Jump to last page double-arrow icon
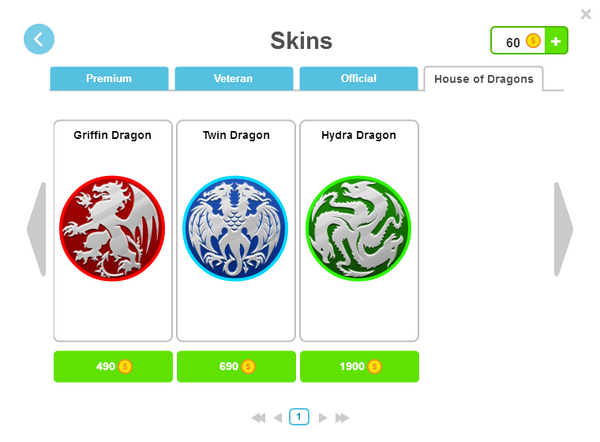This screenshot has height=442, width=600. pos(342,418)
